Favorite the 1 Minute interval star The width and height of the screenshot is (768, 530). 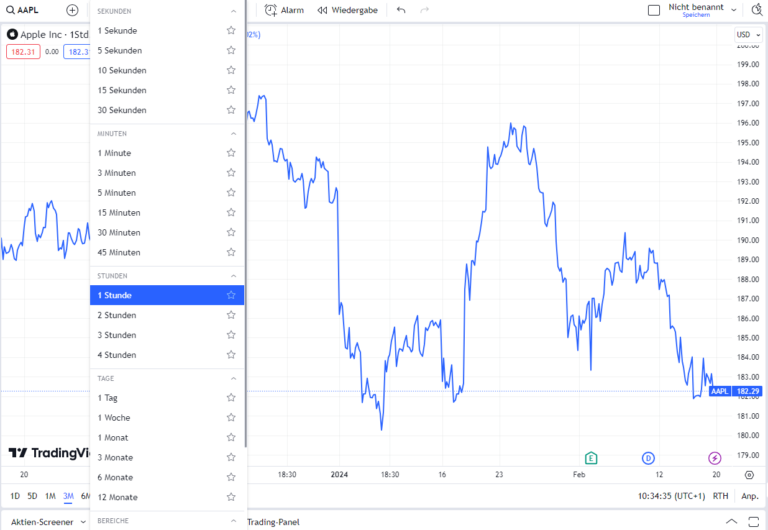[x=231, y=153]
